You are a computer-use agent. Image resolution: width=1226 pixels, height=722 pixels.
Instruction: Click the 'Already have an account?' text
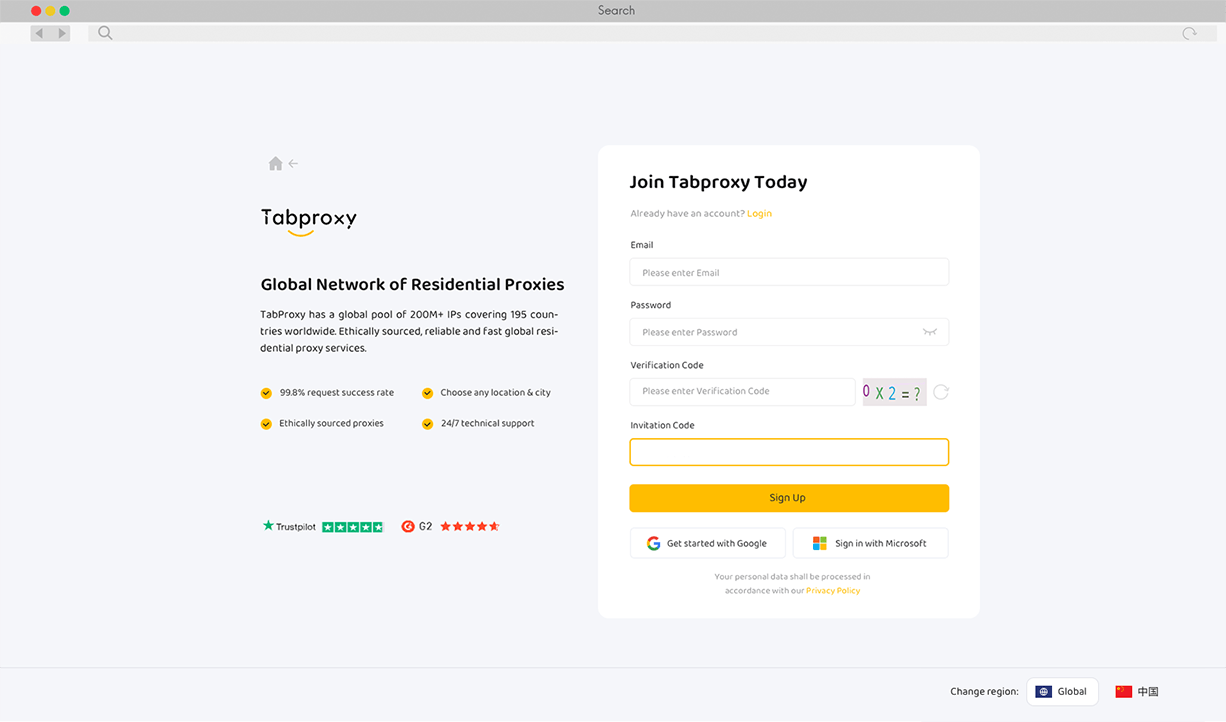(x=688, y=214)
